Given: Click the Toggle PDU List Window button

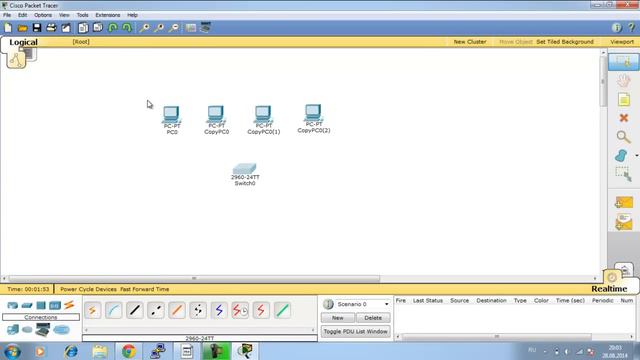Looking at the screenshot, I should [356, 331].
